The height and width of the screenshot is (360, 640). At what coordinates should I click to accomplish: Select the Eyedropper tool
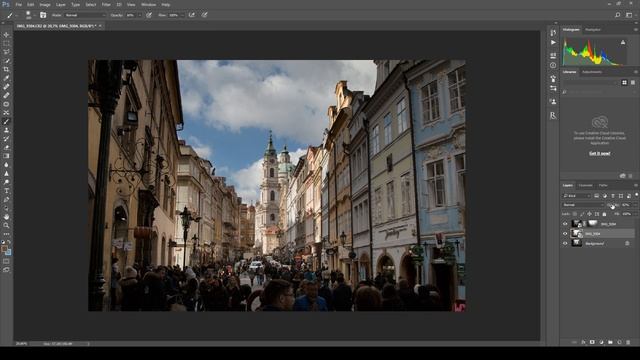point(6,78)
